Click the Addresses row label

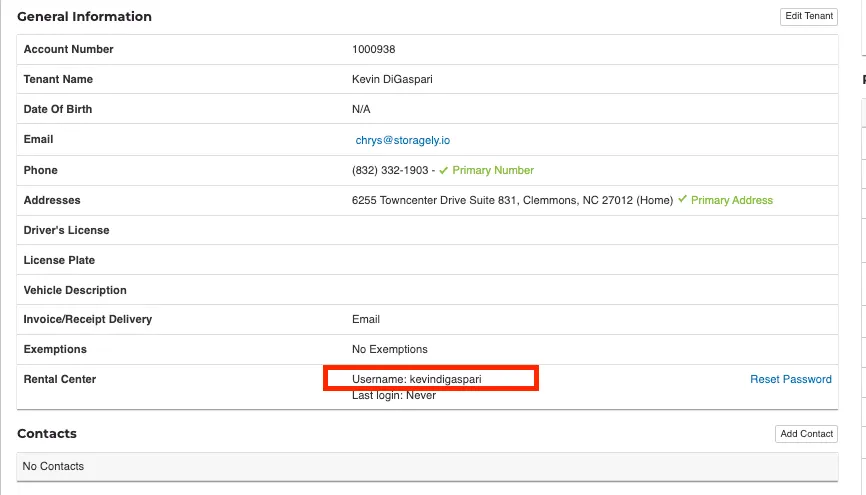52,200
